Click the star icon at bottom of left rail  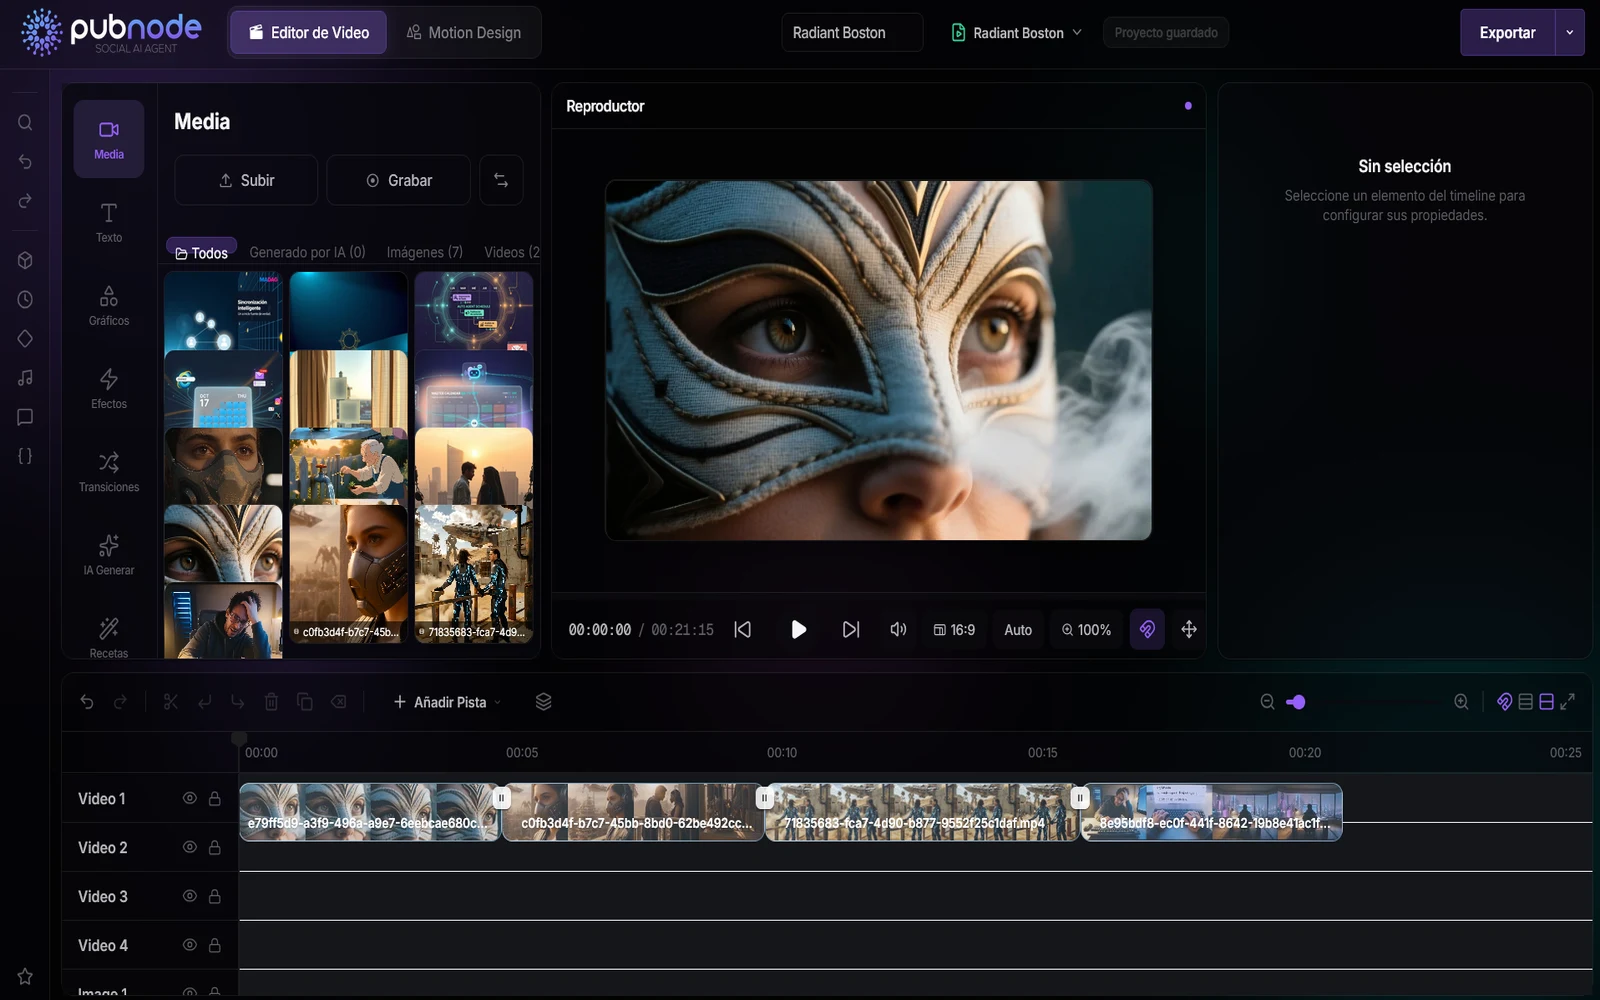pyautogui.click(x=25, y=976)
